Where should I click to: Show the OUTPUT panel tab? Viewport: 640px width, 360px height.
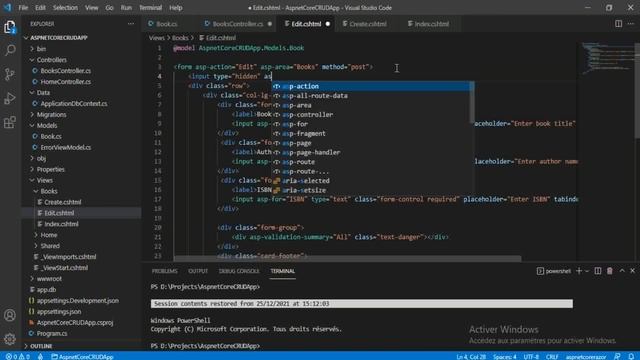point(198,271)
